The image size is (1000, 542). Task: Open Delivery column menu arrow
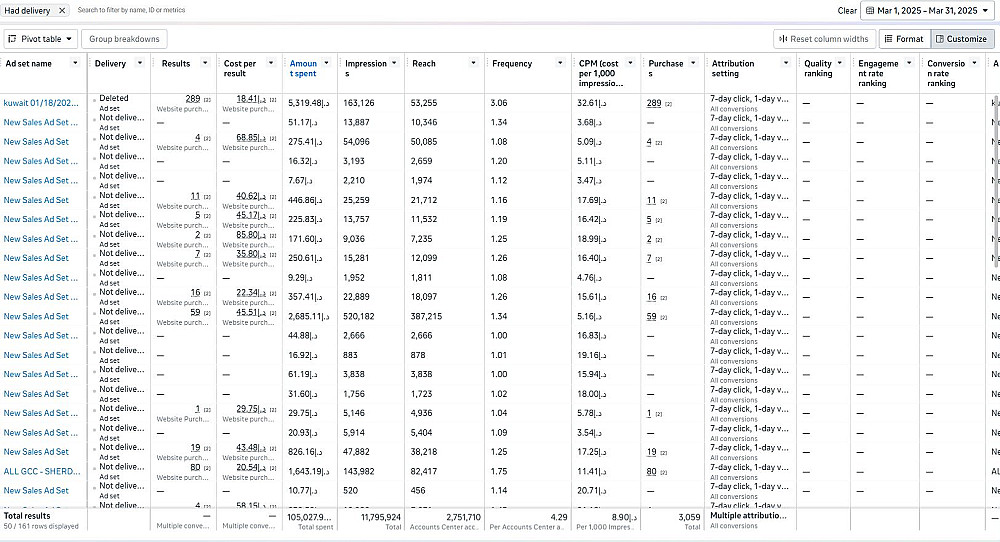140,62
